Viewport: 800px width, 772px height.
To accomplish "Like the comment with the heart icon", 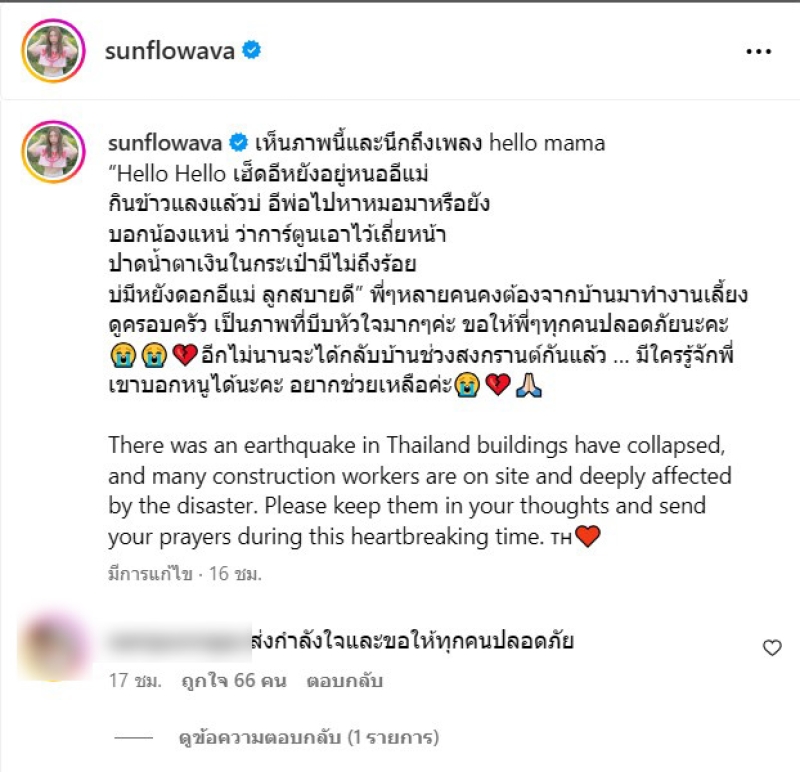I will coord(772,648).
